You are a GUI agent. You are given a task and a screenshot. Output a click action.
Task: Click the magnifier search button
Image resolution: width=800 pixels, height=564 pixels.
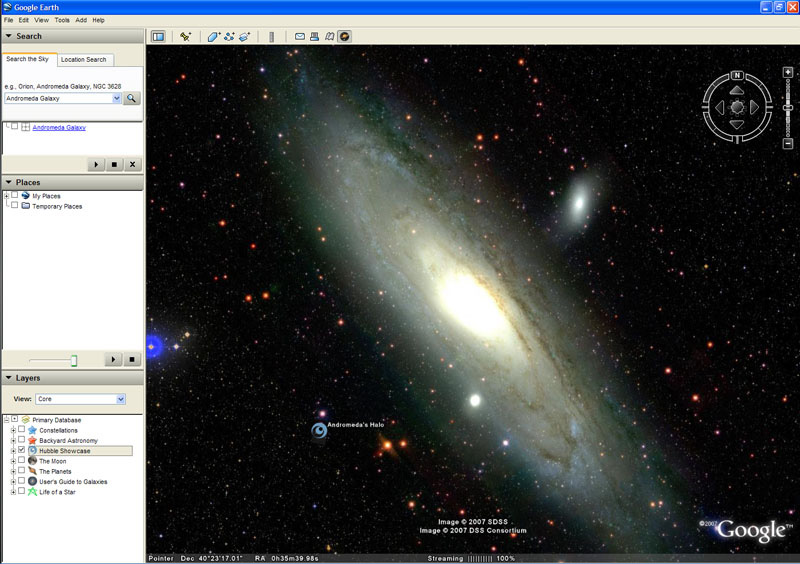(132, 99)
